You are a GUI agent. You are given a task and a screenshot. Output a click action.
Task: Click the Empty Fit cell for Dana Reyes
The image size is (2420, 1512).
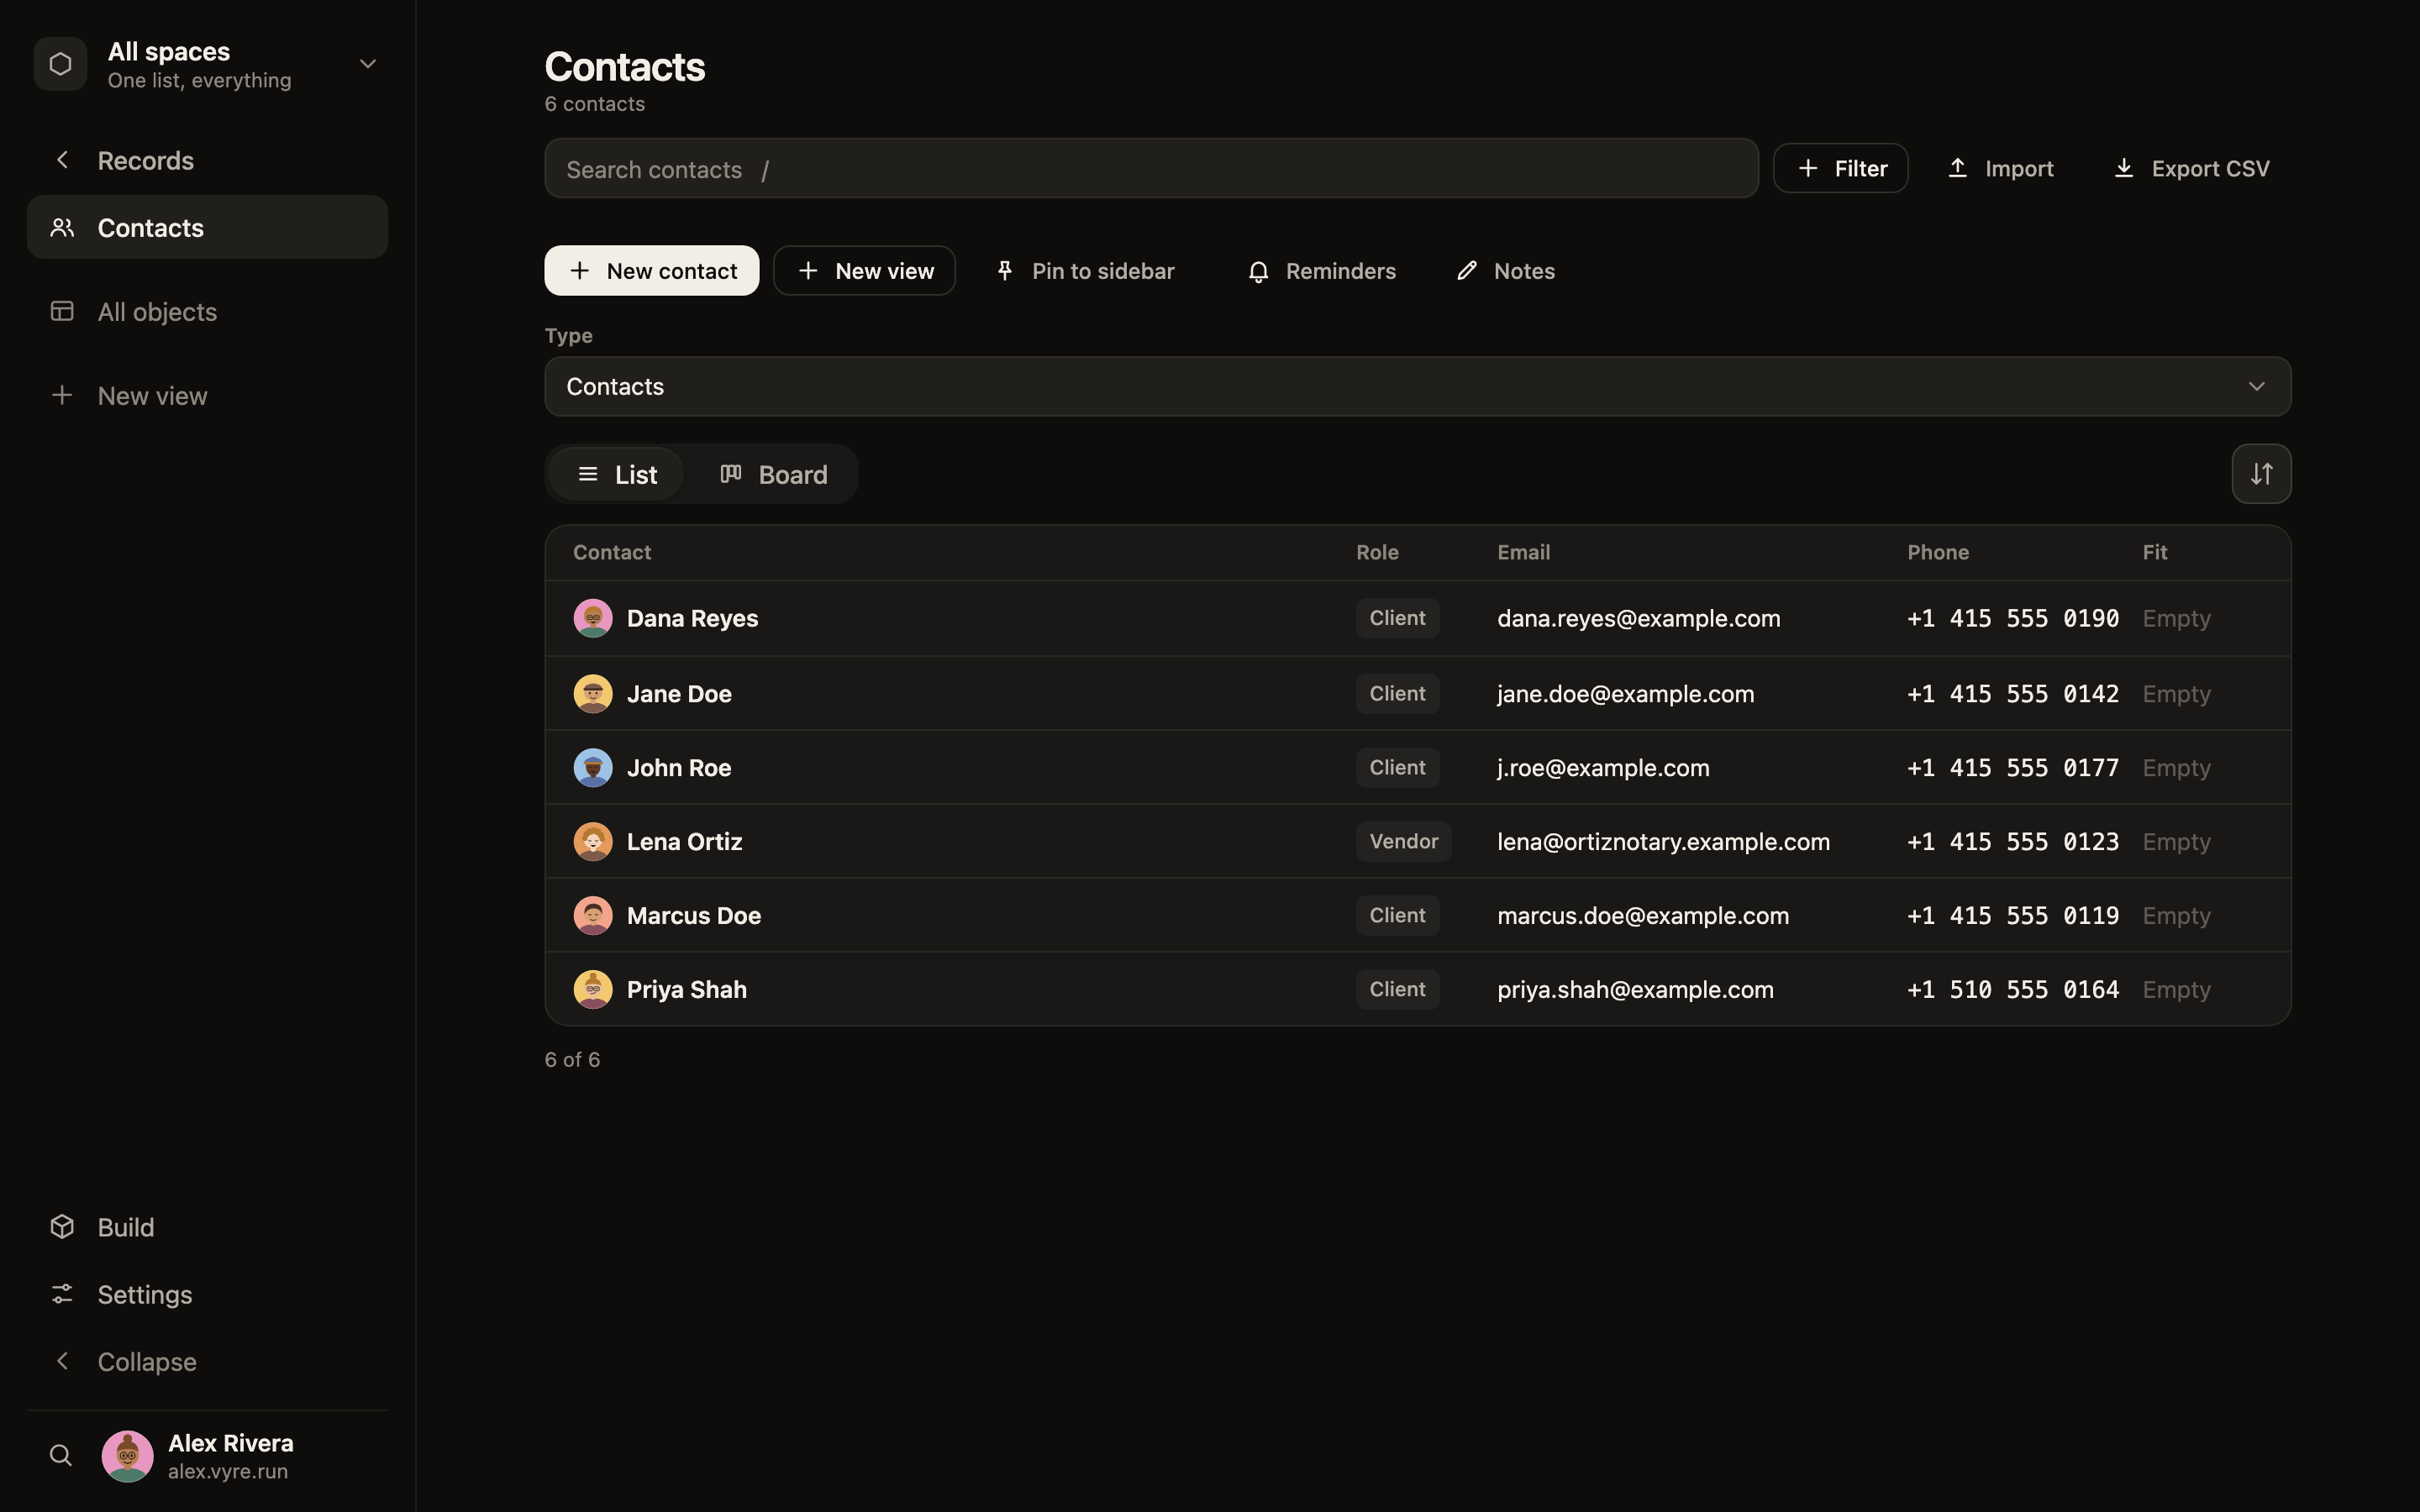(x=2176, y=619)
